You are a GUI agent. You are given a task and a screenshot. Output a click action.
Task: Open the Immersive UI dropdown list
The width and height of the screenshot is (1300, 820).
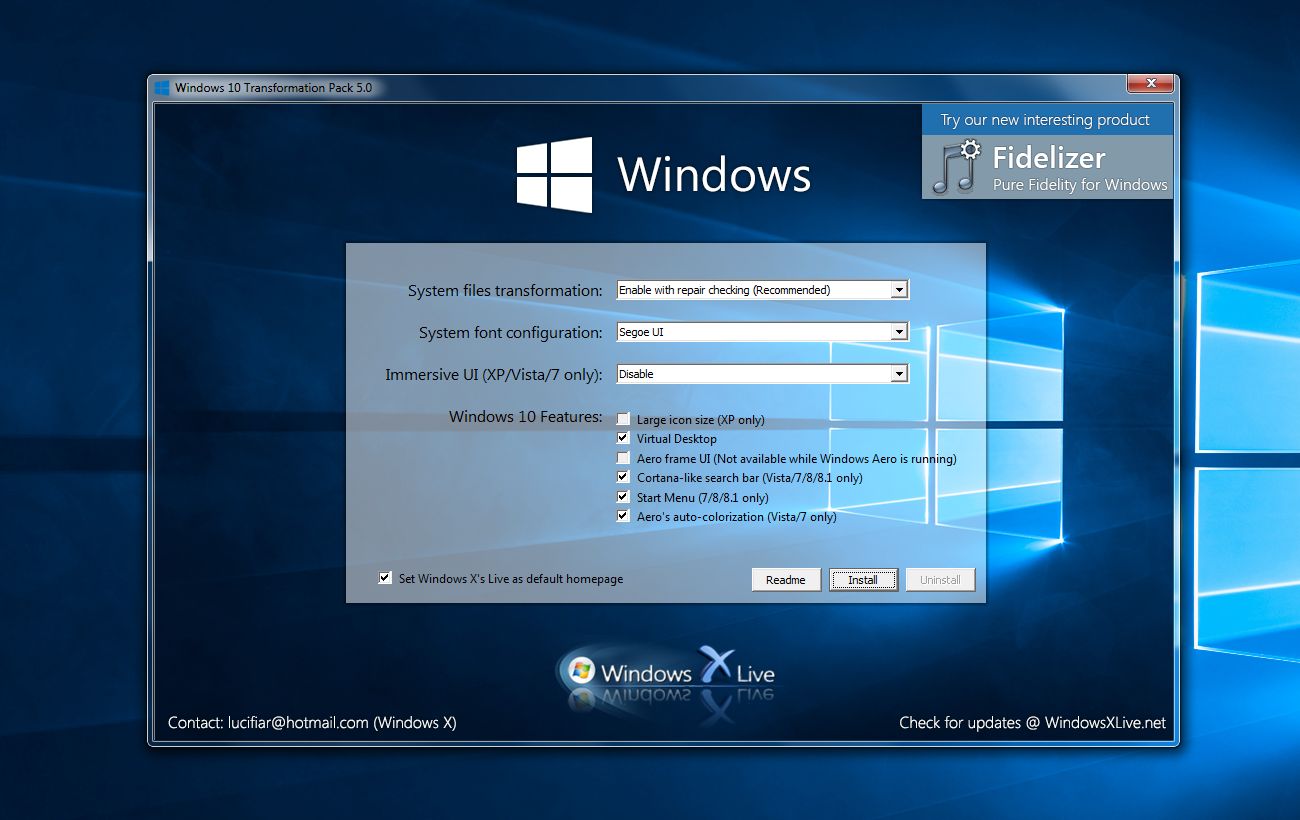[x=899, y=374]
